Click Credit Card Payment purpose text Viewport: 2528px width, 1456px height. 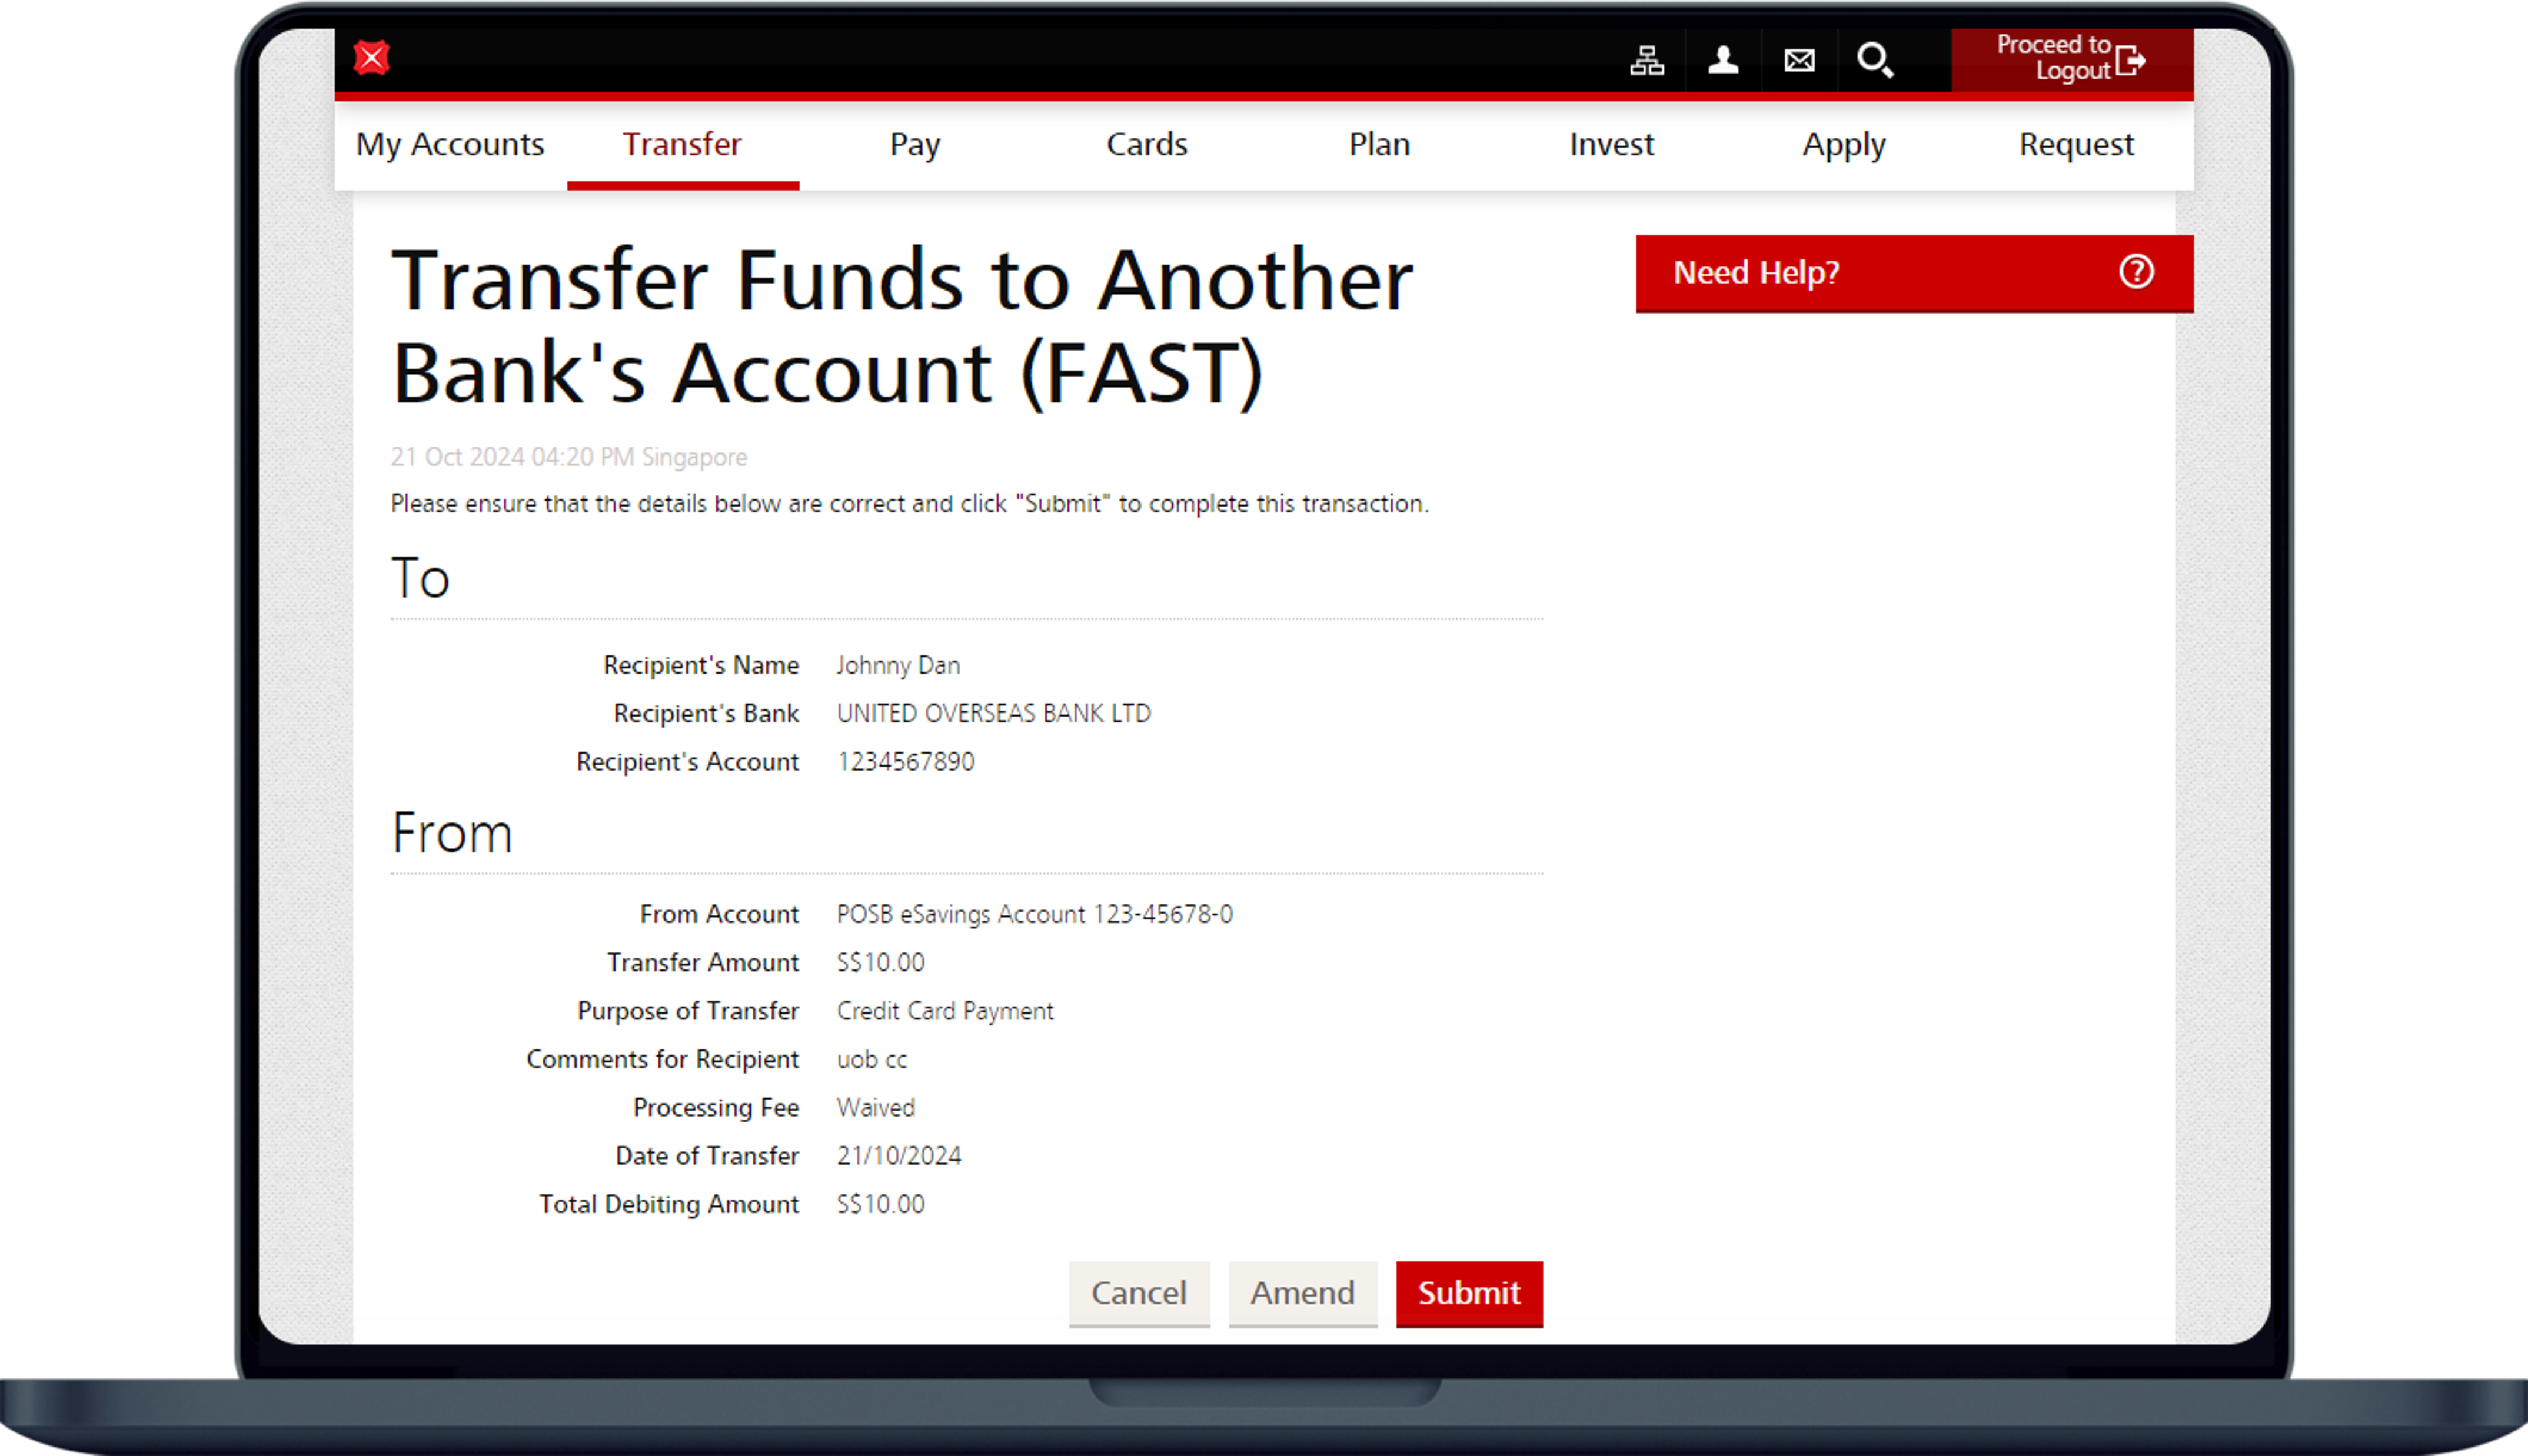[x=945, y=1012]
